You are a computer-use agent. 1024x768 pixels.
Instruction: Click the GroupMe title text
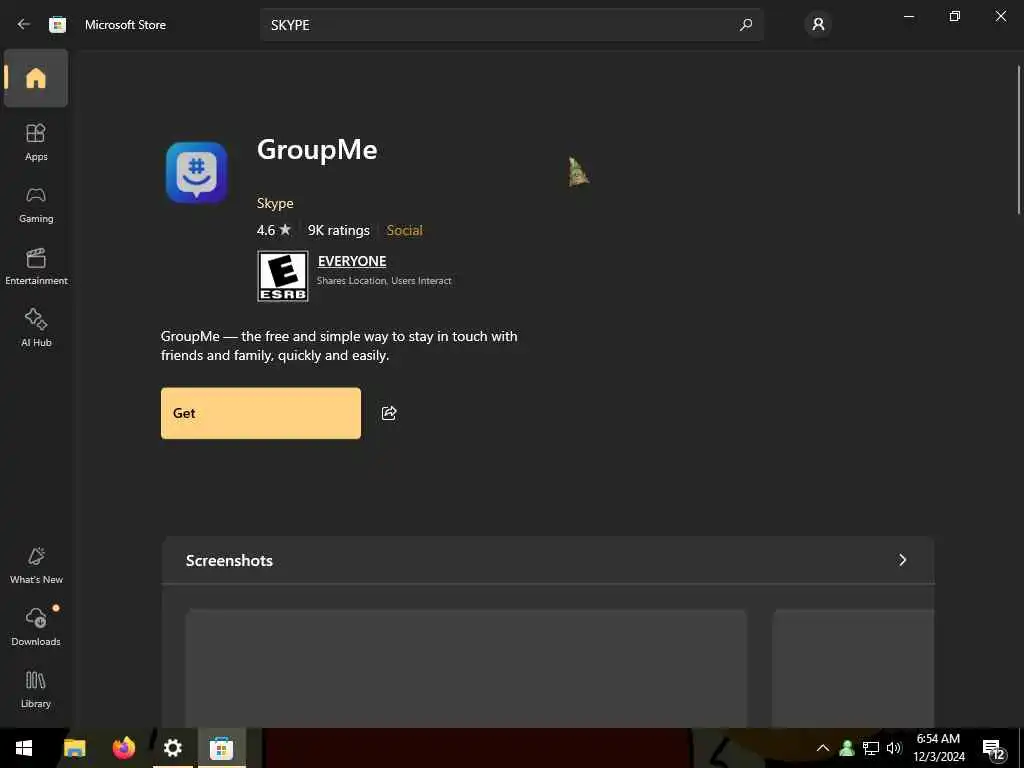pos(317,150)
